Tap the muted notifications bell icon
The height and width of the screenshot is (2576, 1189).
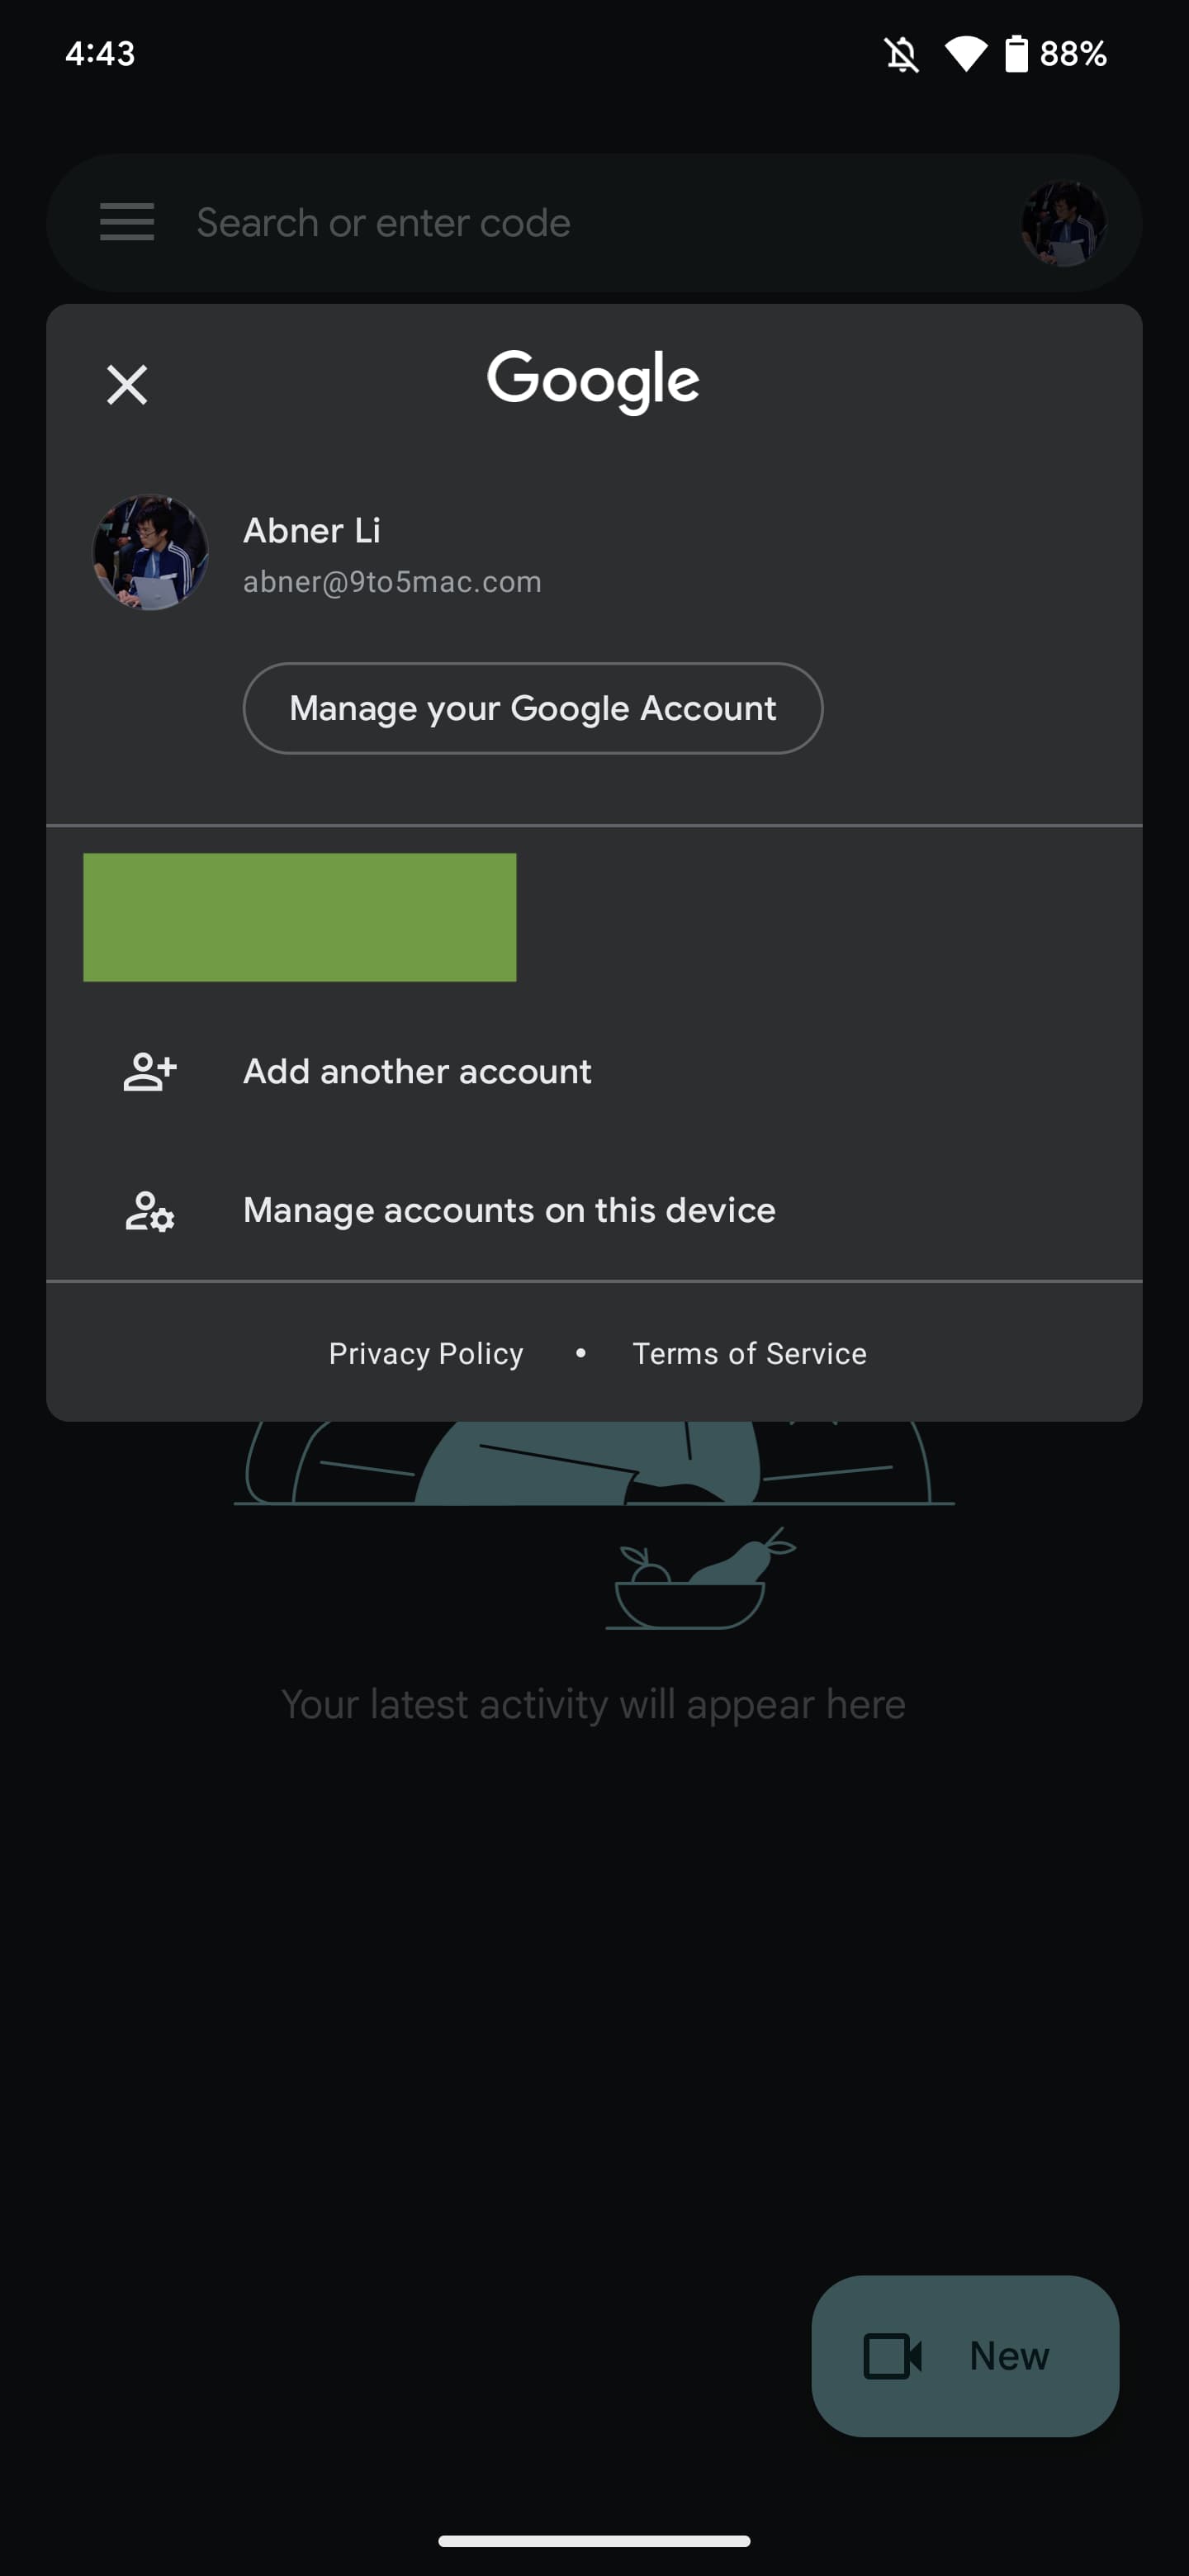coord(901,54)
